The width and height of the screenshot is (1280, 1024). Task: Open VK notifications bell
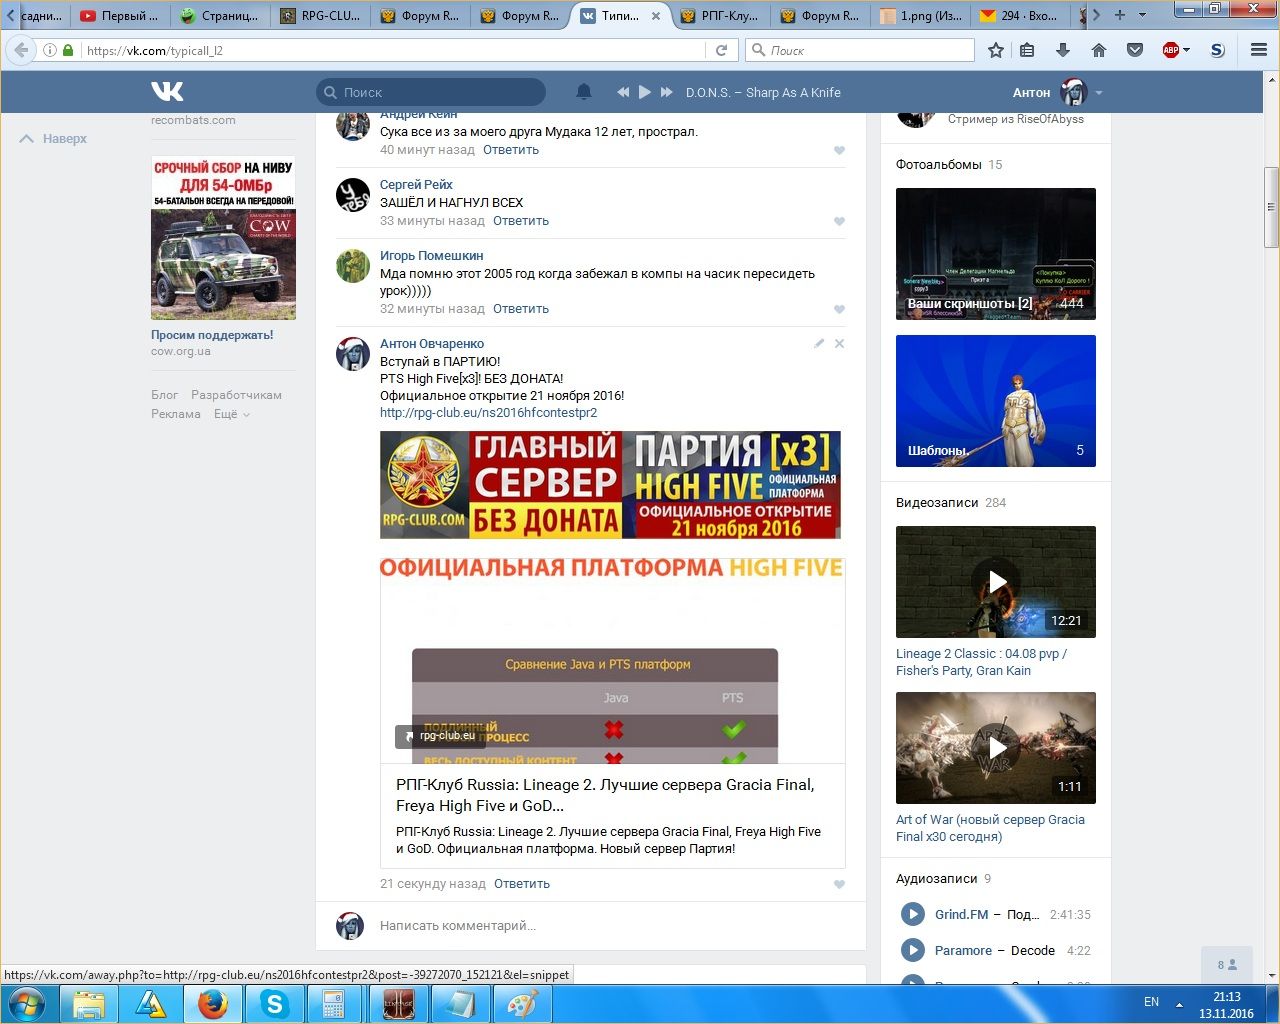[x=584, y=92]
